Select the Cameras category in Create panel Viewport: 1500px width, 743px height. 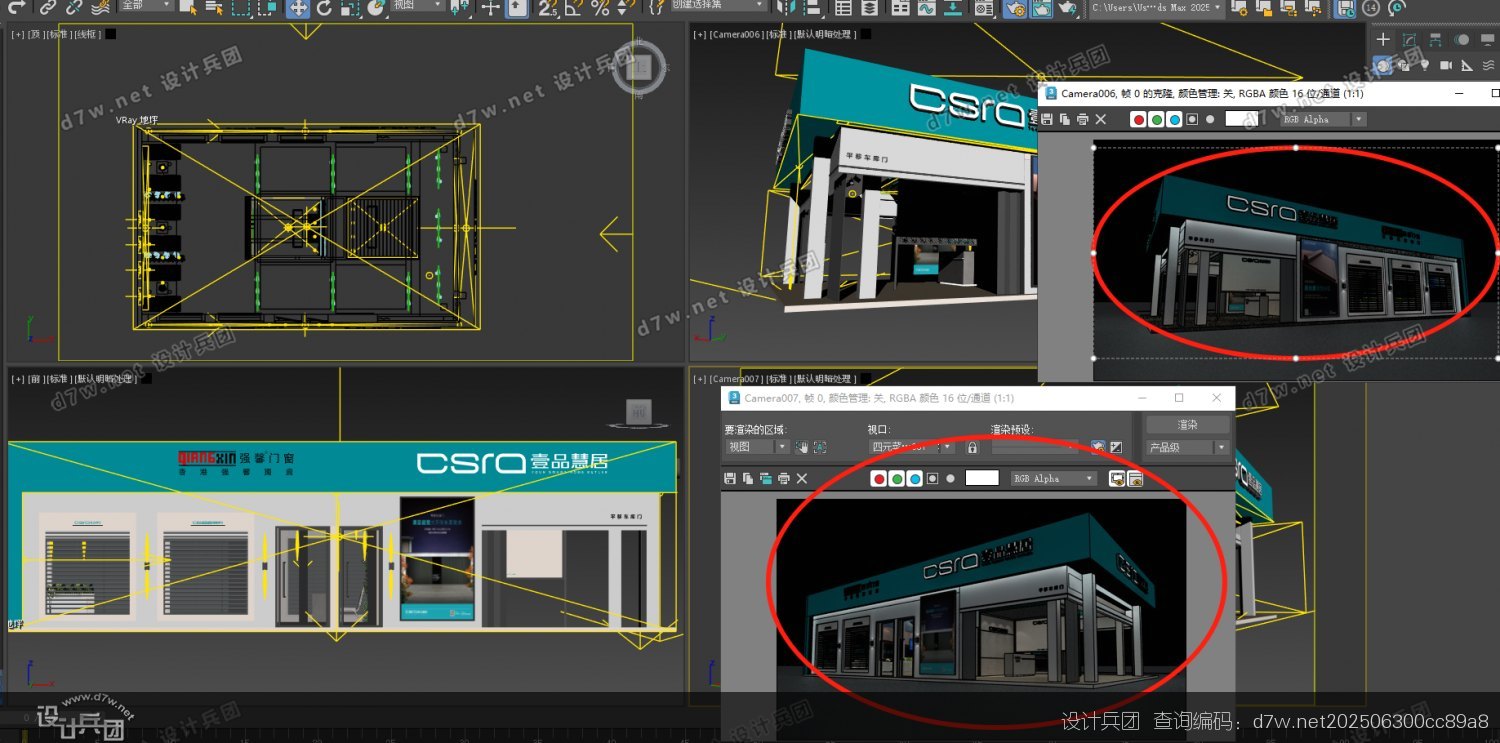(x=1446, y=65)
